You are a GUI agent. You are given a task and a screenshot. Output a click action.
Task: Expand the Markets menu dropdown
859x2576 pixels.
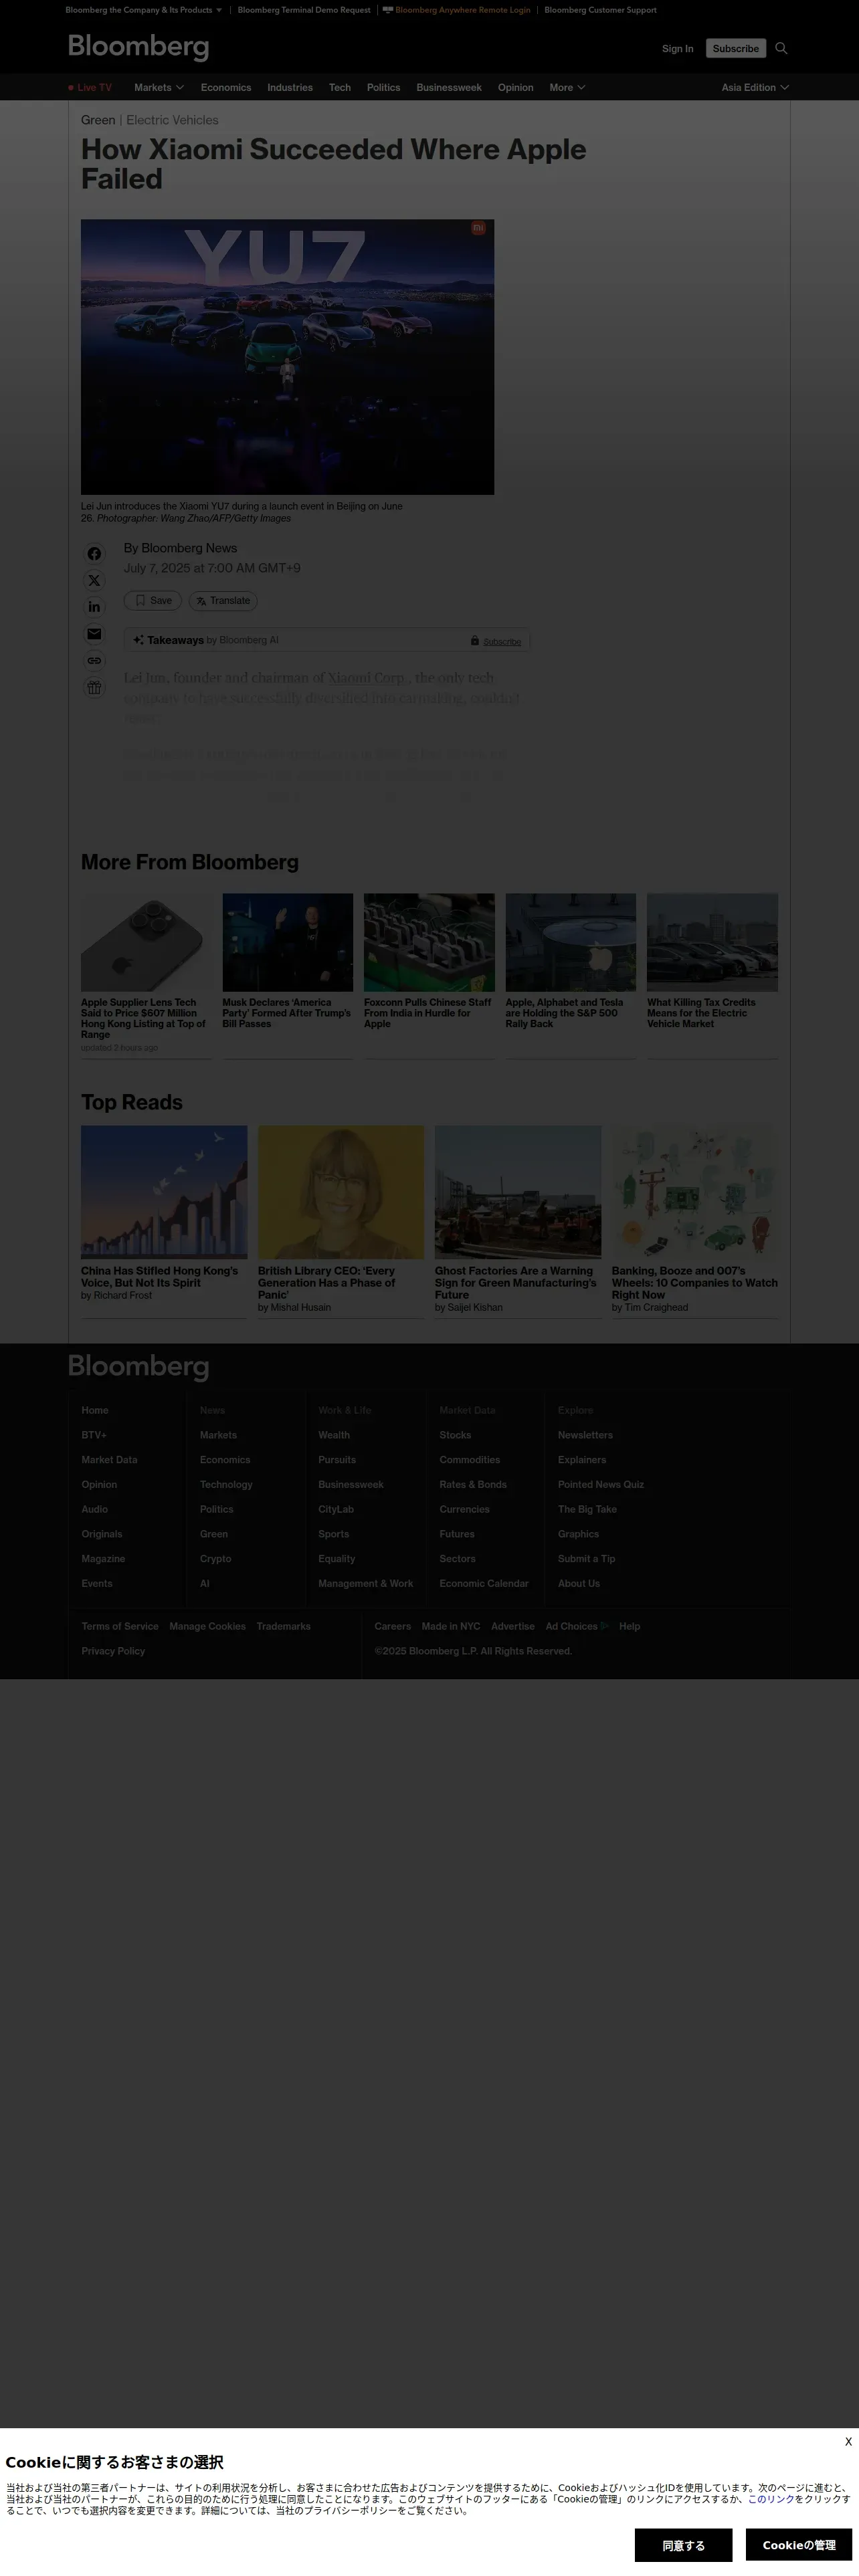click(159, 88)
